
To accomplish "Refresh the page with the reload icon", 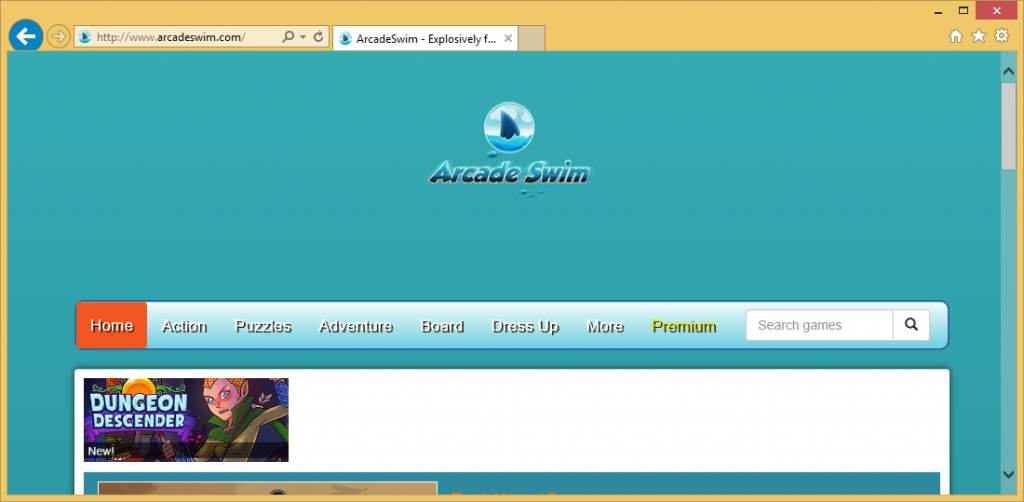I will click(318, 37).
